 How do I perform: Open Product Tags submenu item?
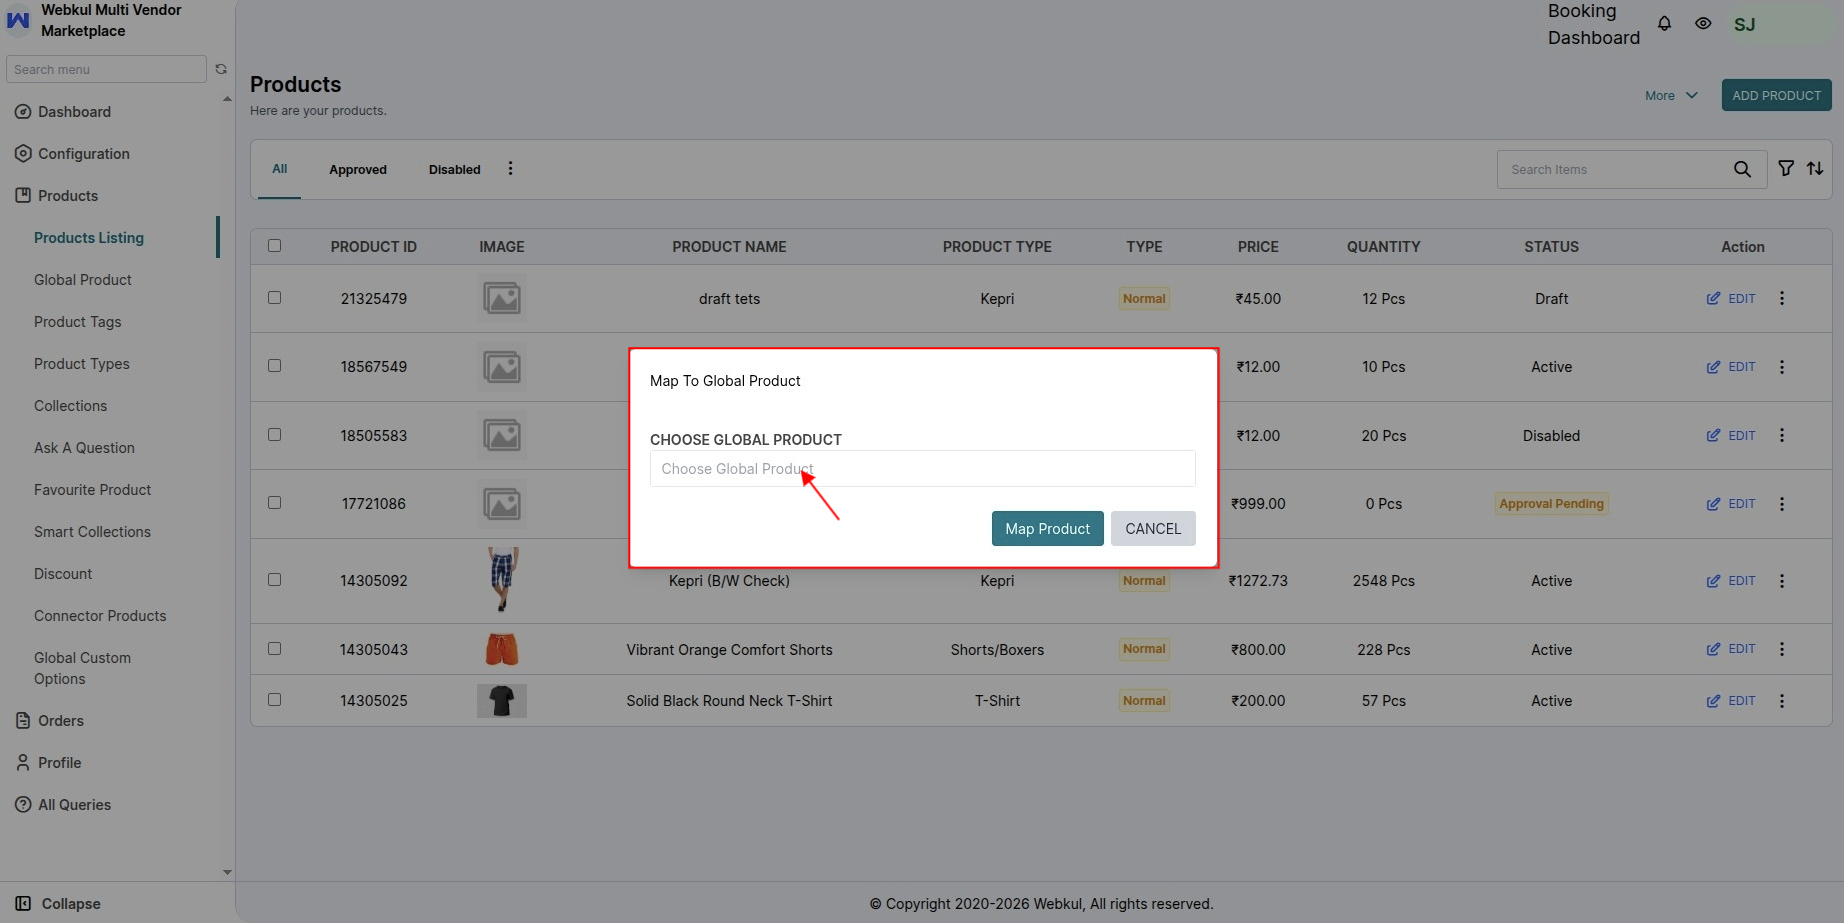pyautogui.click(x=78, y=322)
